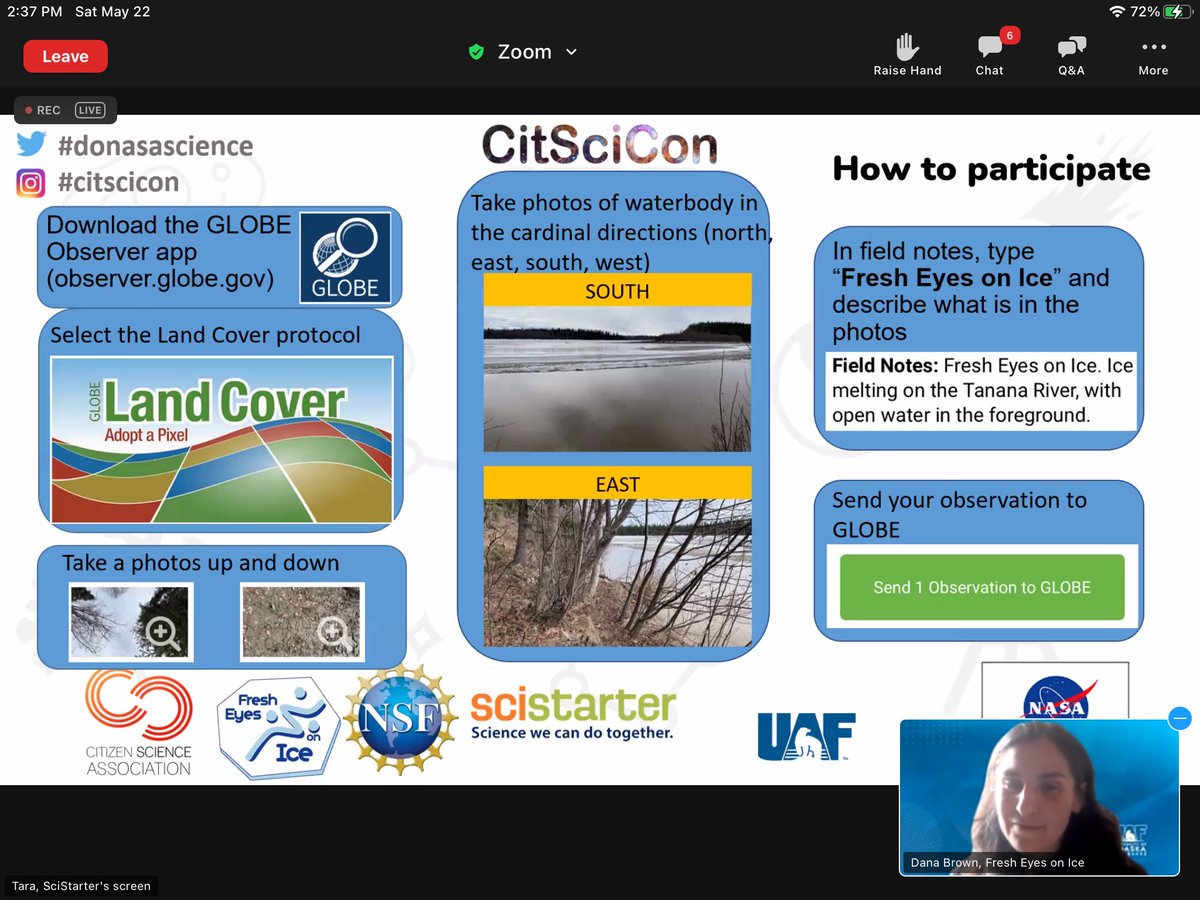Click the Twitter bird beside #donasascience
This screenshot has height=900, width=1200.
click(x=31, y=144)
